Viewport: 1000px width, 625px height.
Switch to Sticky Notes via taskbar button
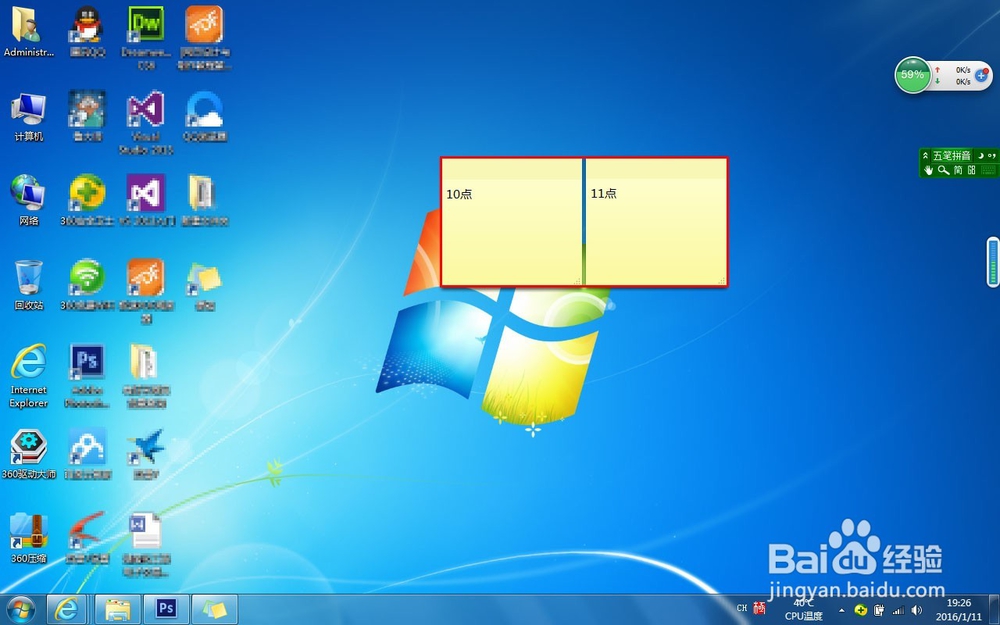(215, 608)
